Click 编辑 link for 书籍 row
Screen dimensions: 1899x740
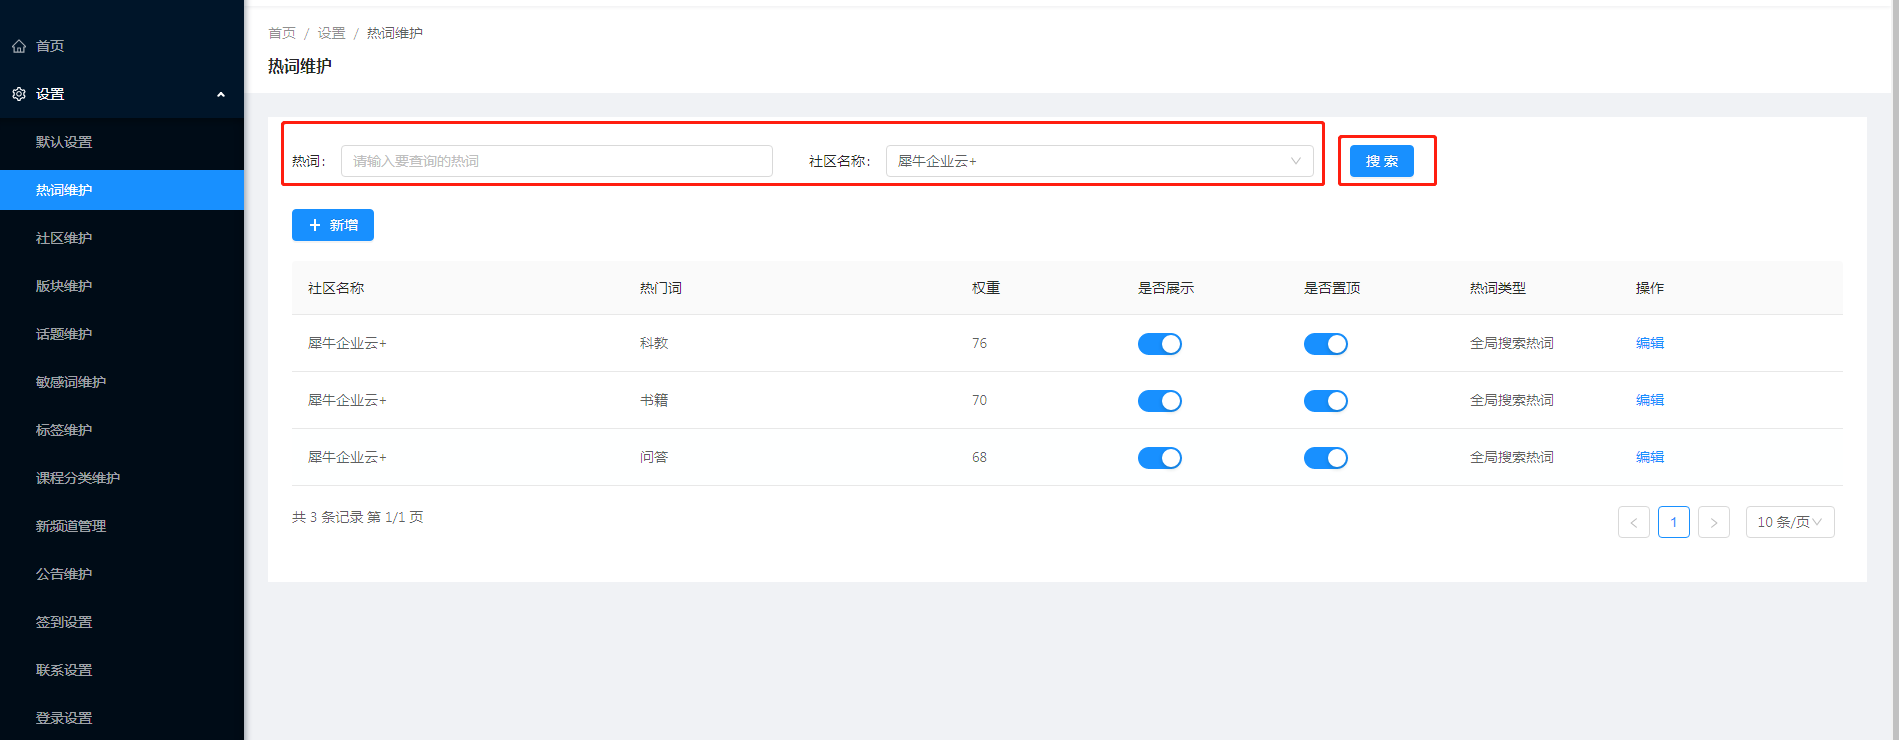click(x=1650, y=400)
